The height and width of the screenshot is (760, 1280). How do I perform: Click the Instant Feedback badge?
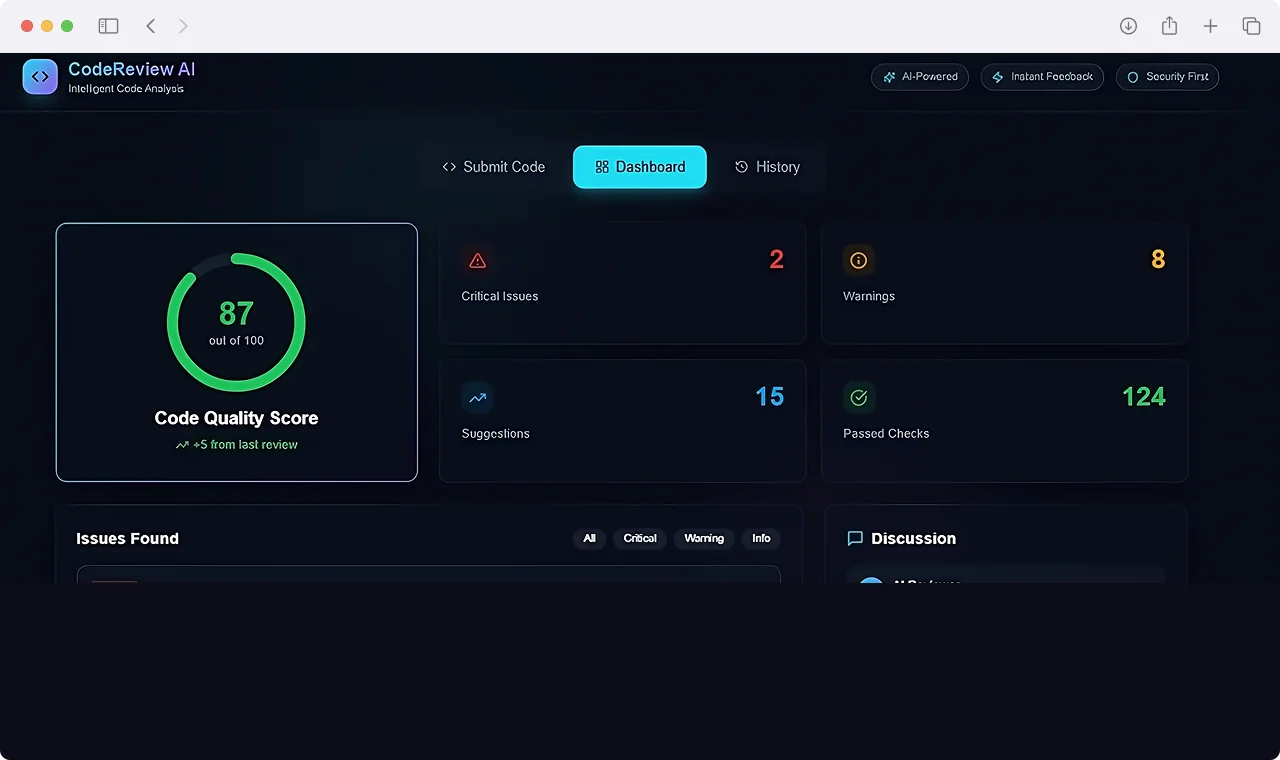point(1042,77)
